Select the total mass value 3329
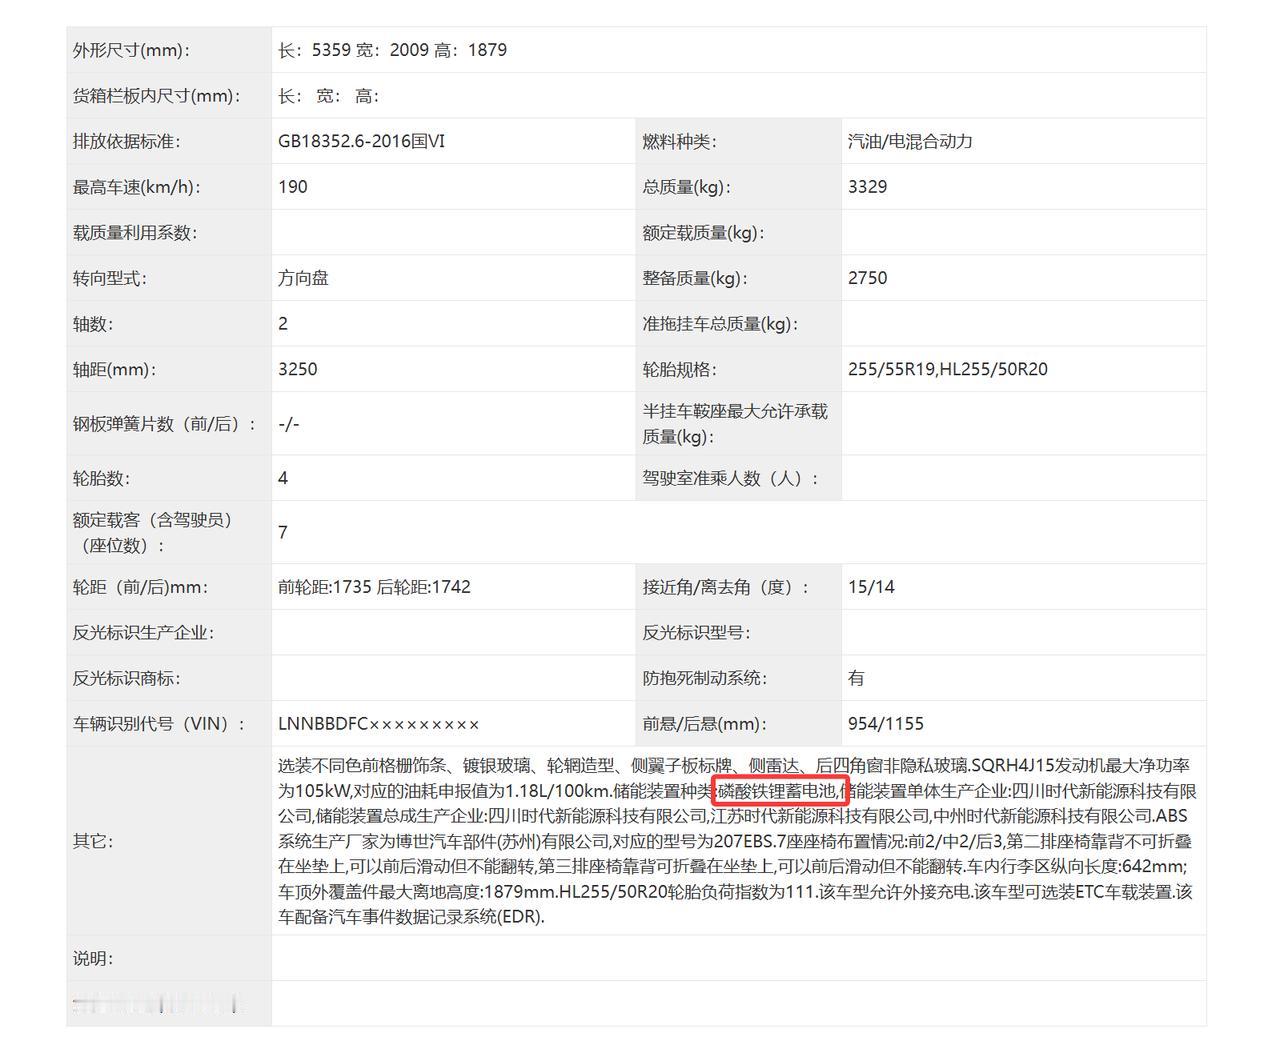 tap(867, 187)
